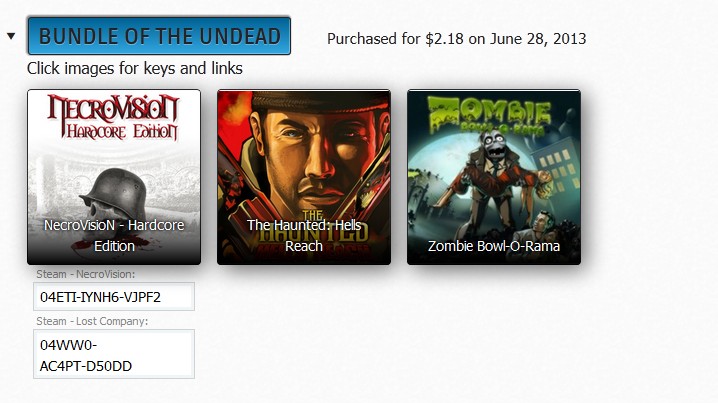
Task: Click the Bundle of the Undead button
Action: point(159,36)
